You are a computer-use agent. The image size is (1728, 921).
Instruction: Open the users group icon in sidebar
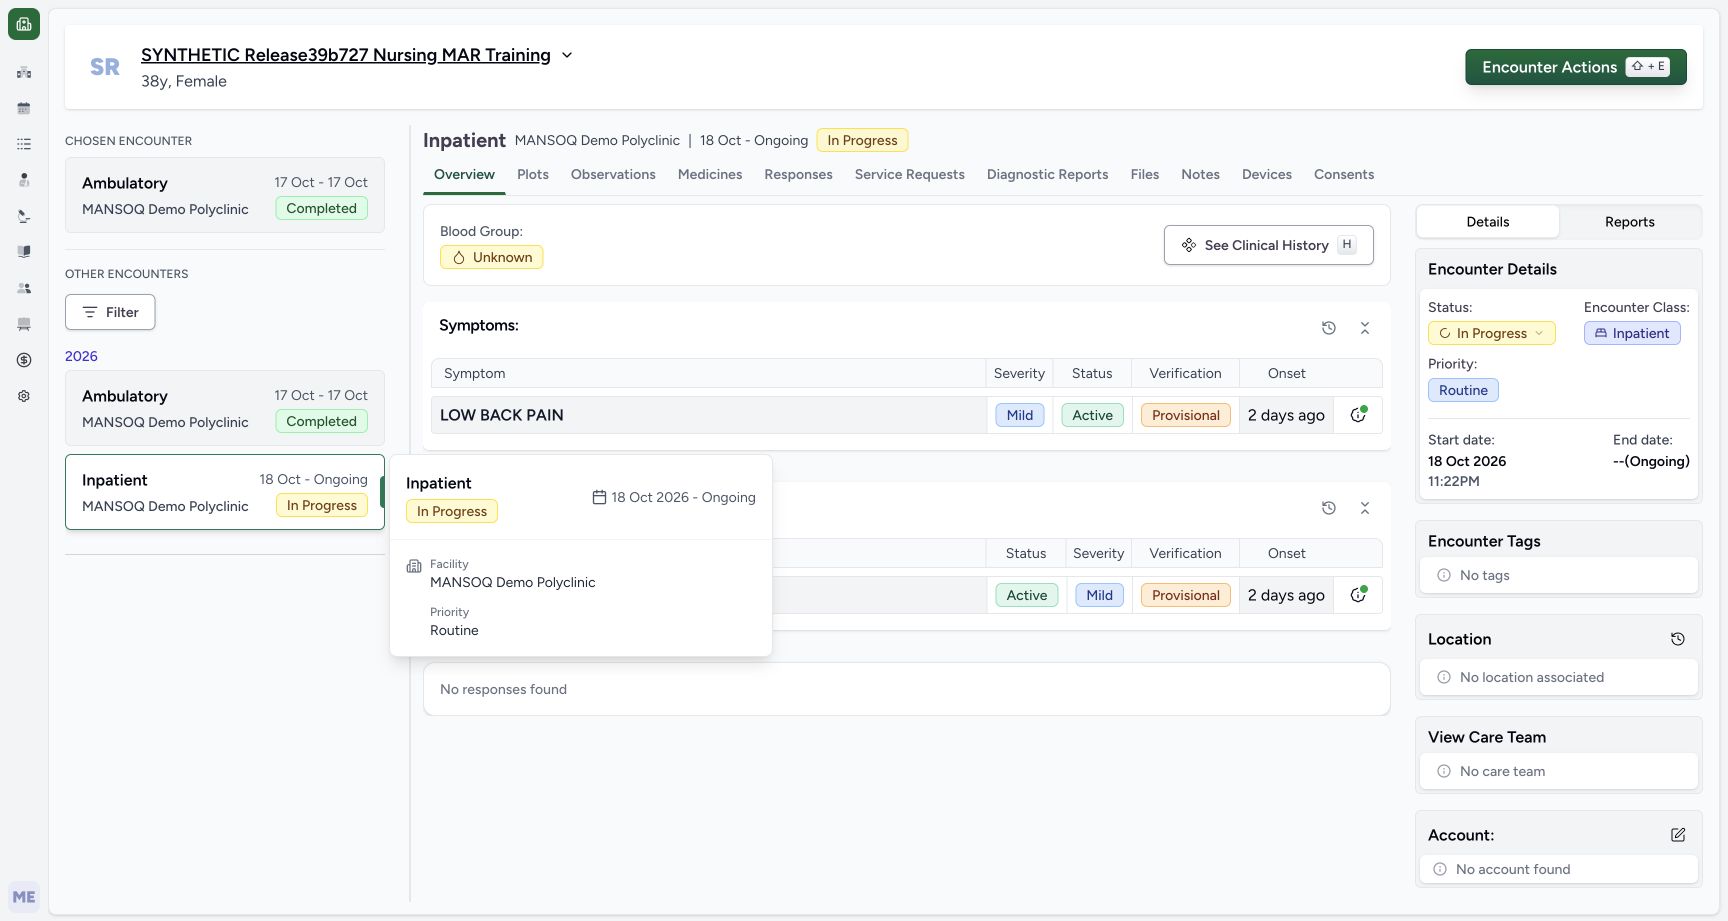click(24, 288)
